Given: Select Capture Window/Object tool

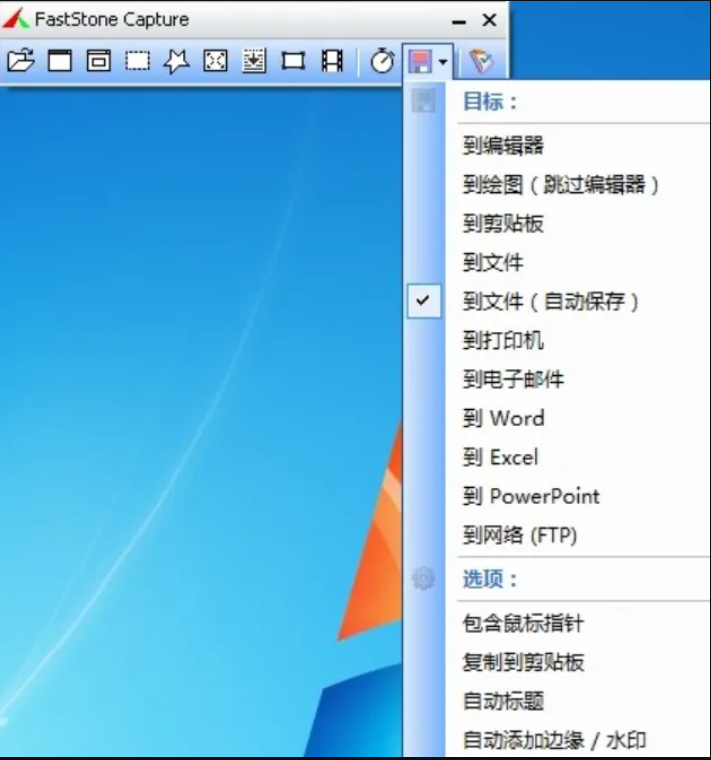Looking at the screenshot, I should (x=99, y=61).
